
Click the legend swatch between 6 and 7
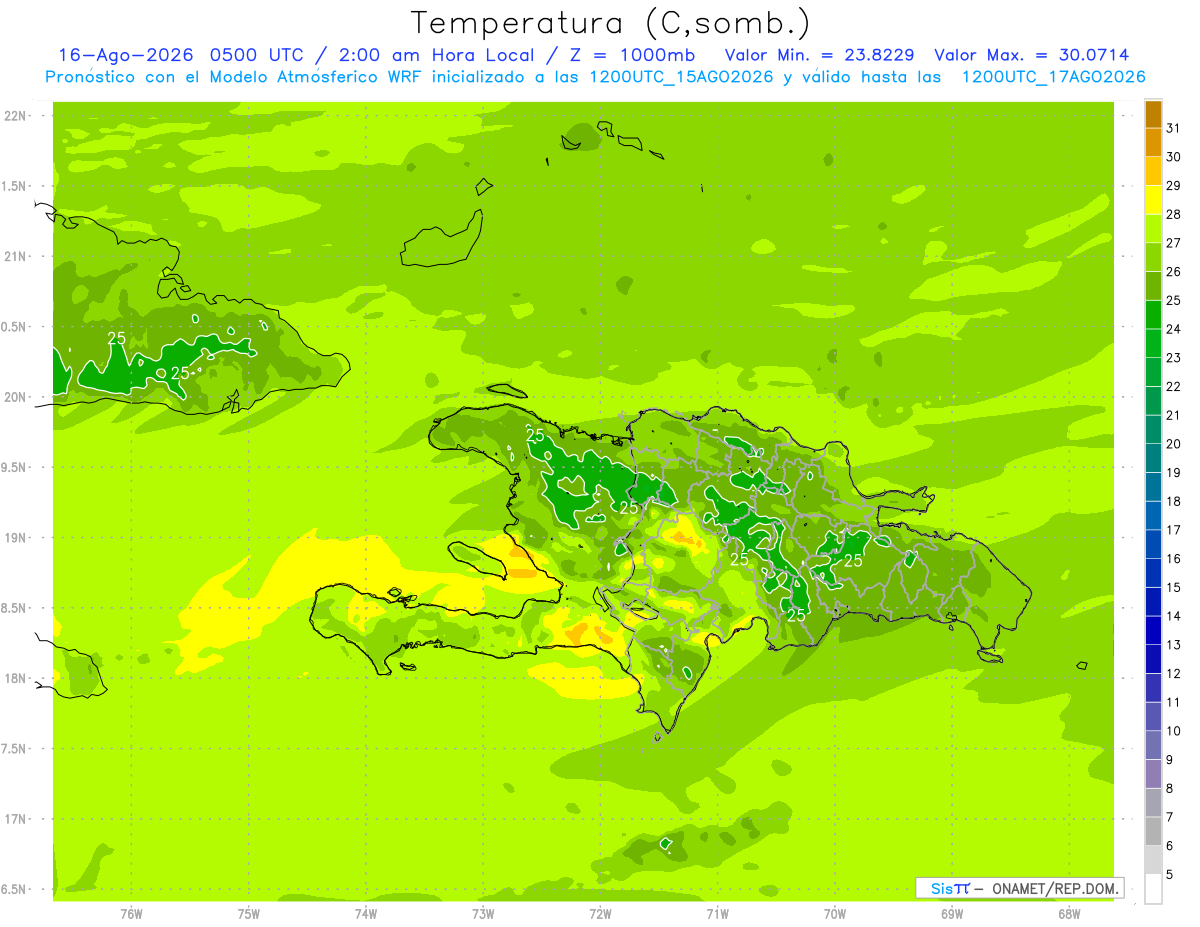(1153, 831)
